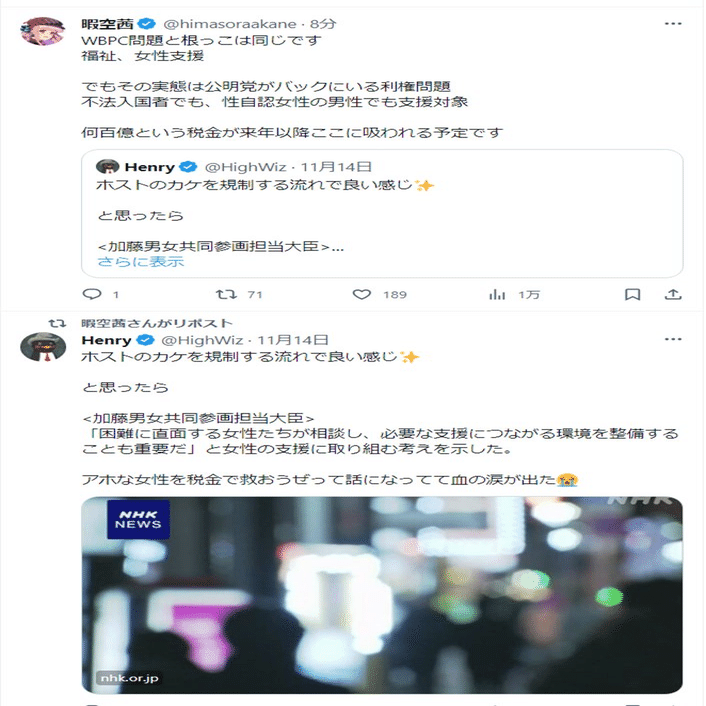Image resolution: width=706 pixels, height=706 pixels.
Task: Open Henry's profile avatar in reposted post
Action: coord(43,347)
